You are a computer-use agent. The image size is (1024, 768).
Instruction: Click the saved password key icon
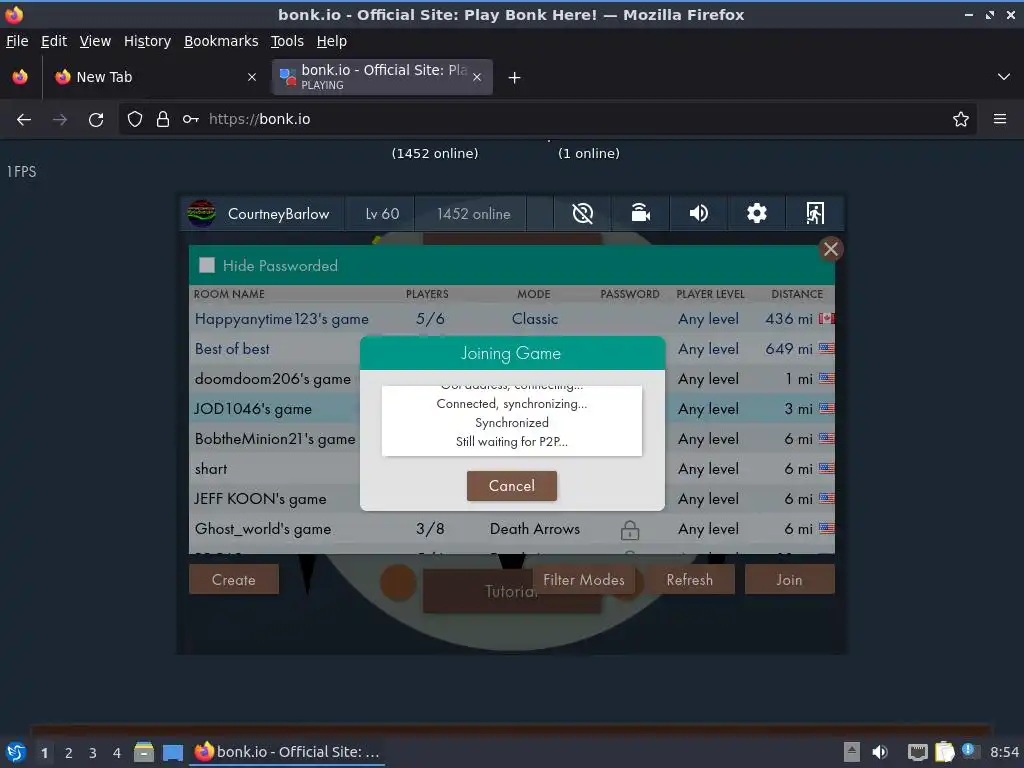[190, 120]
